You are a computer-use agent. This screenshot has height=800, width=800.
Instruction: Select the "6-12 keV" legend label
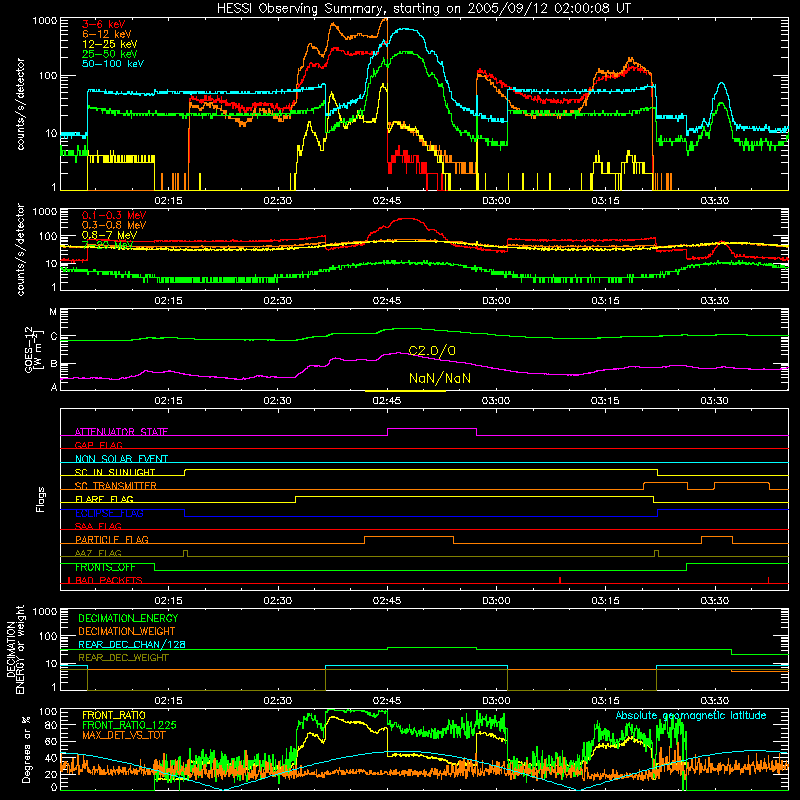107,34
